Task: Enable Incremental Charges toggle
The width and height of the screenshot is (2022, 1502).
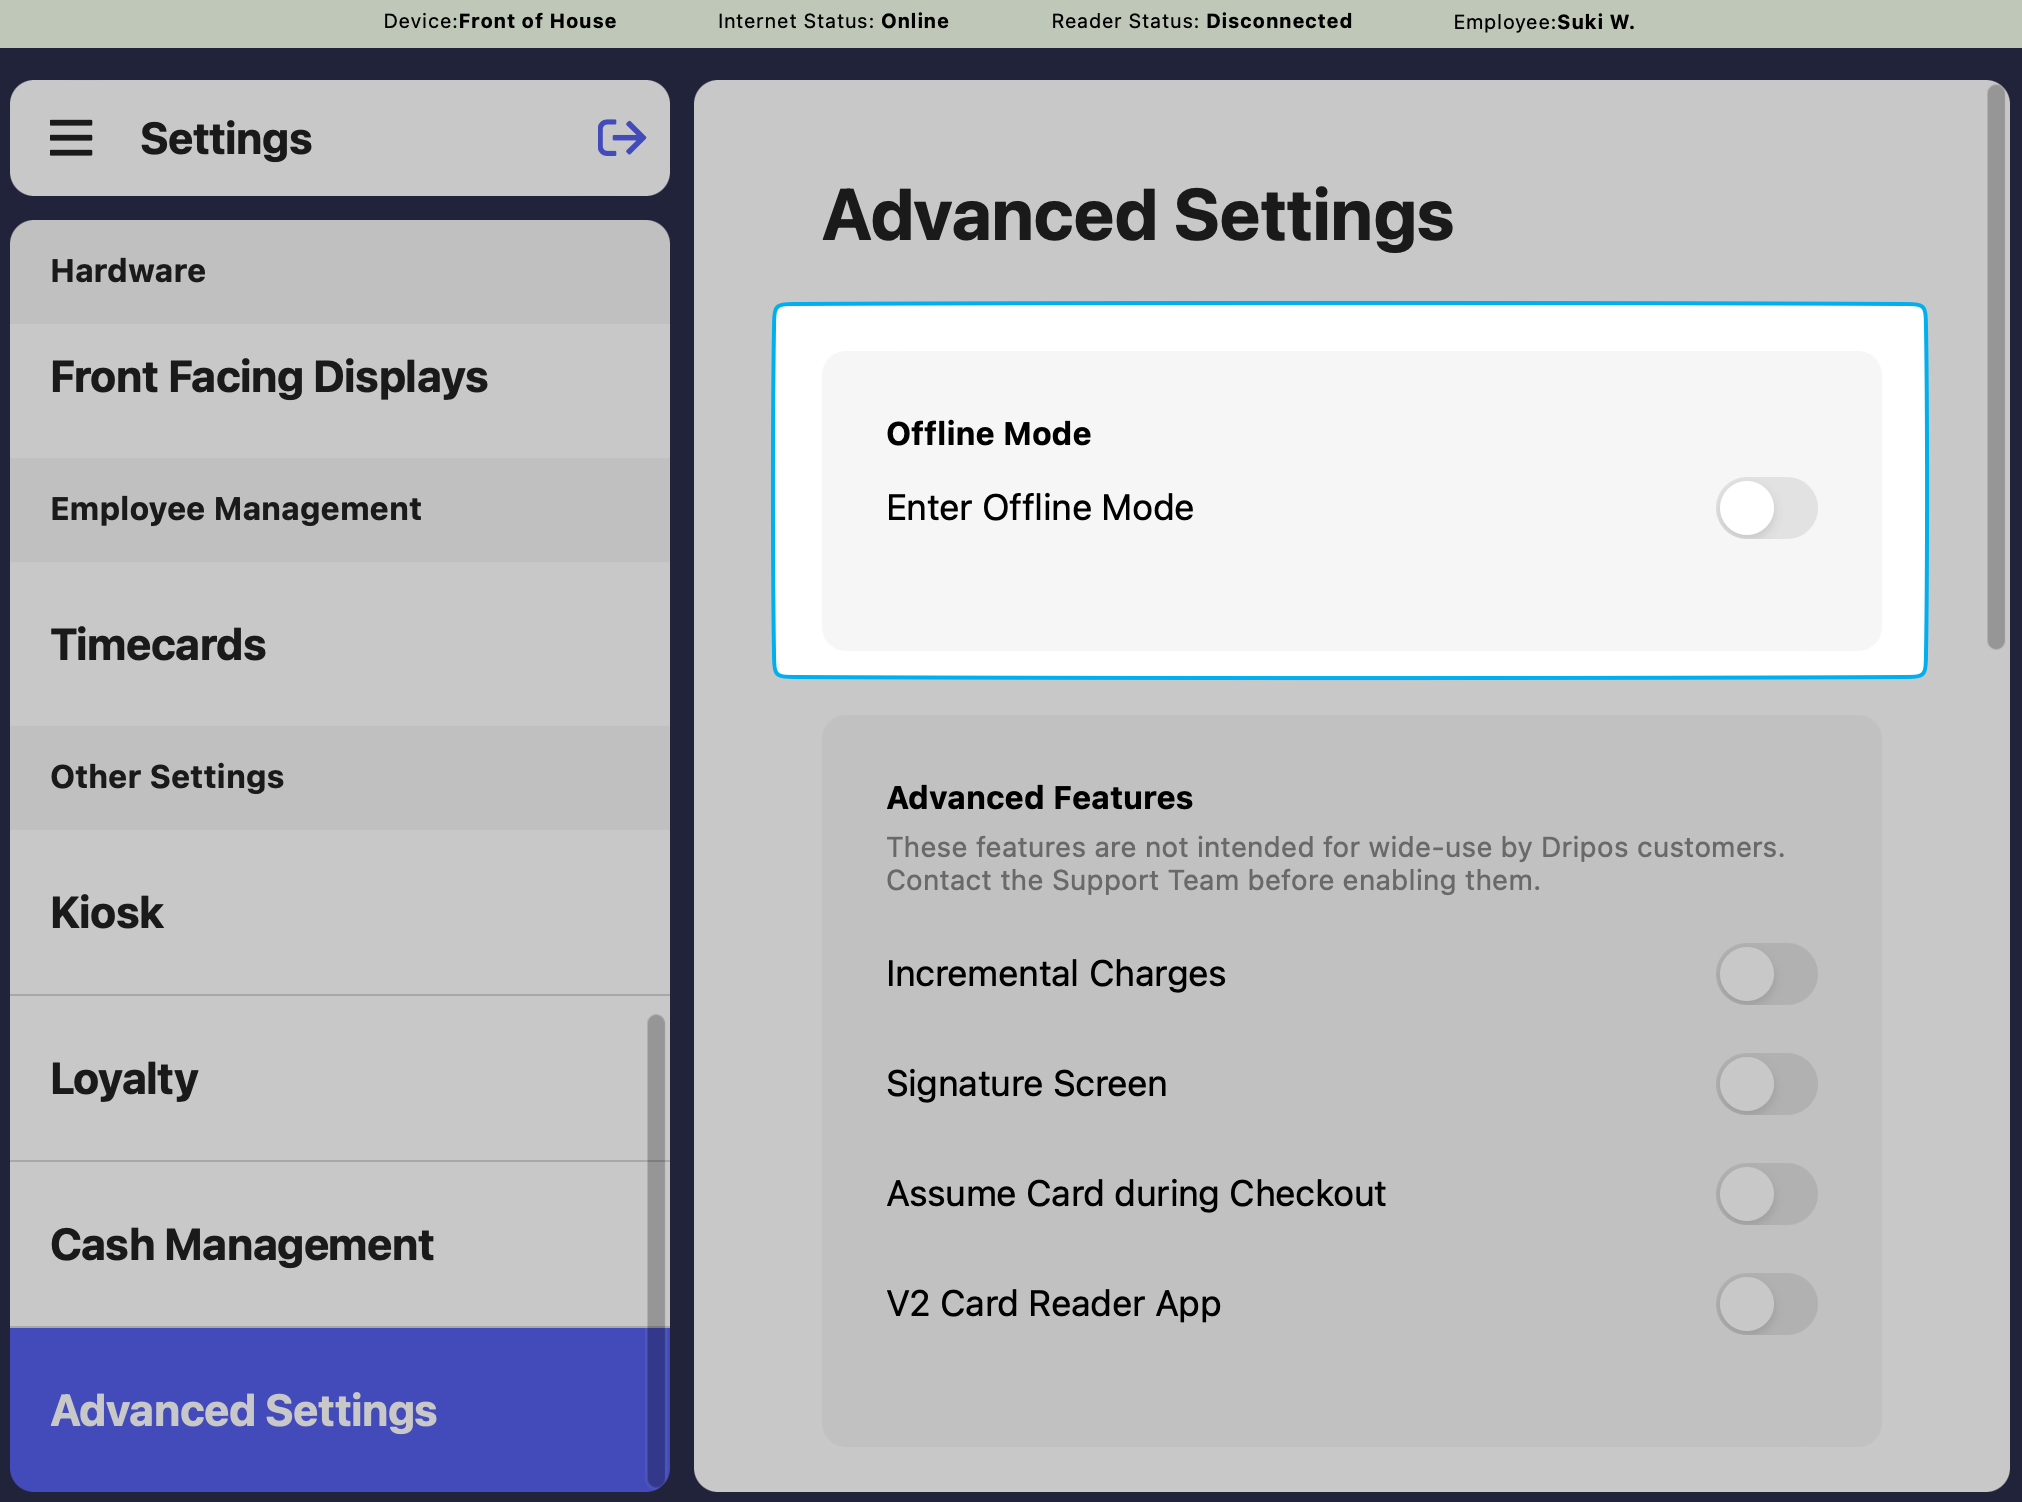Action: click(x=1766, y=974)
